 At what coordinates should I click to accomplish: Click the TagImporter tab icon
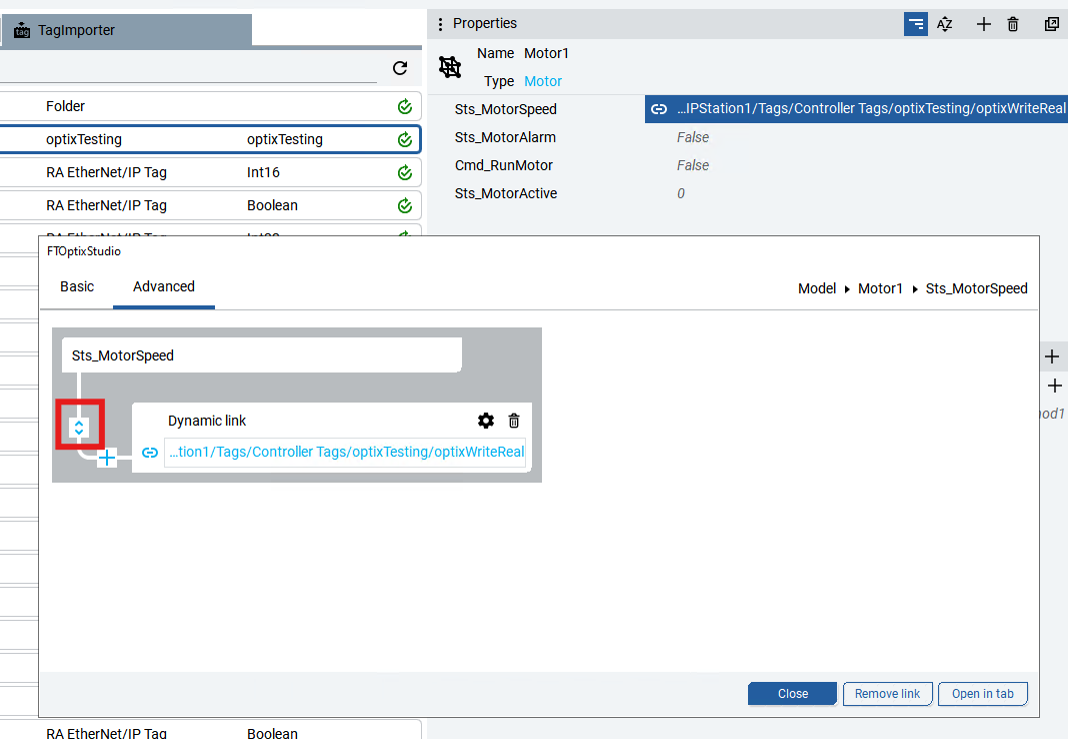[x=22, y=30]
